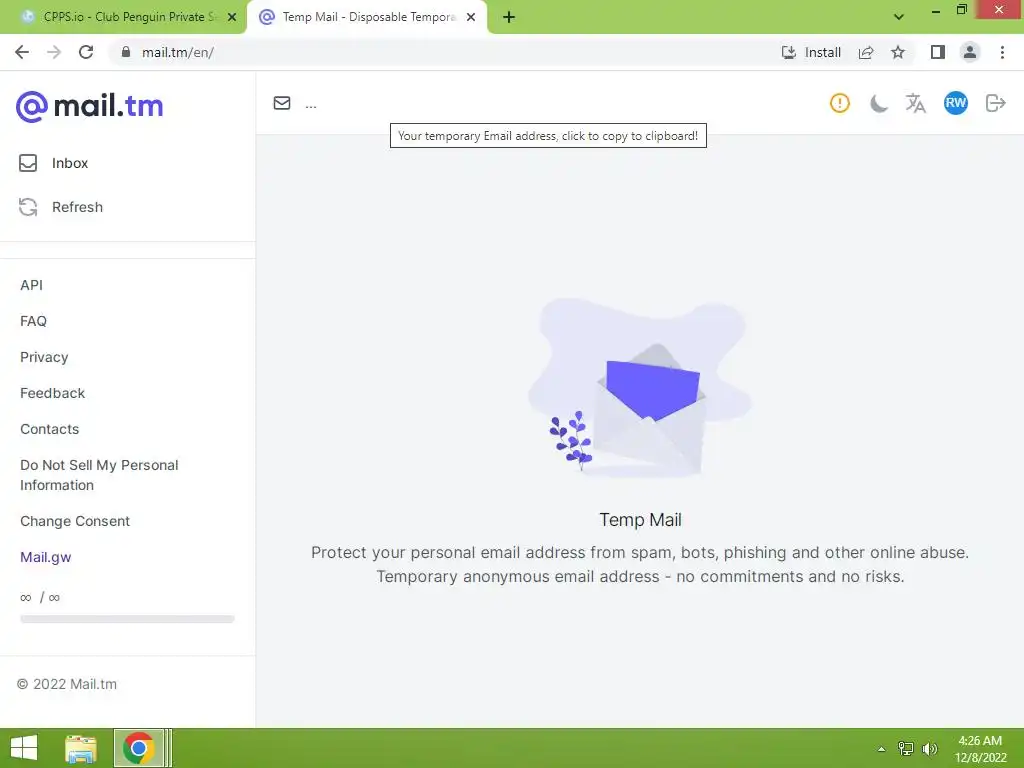Open the API link

(31, 285)
